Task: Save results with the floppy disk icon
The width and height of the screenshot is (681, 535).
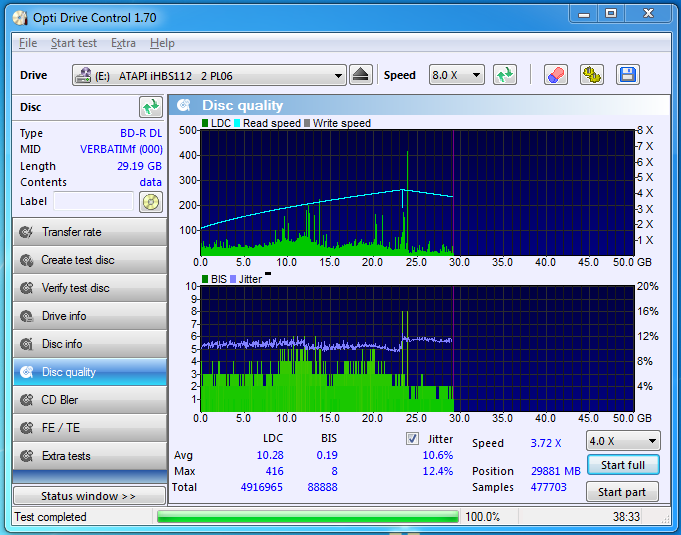Action: click(x=628, y=75)
